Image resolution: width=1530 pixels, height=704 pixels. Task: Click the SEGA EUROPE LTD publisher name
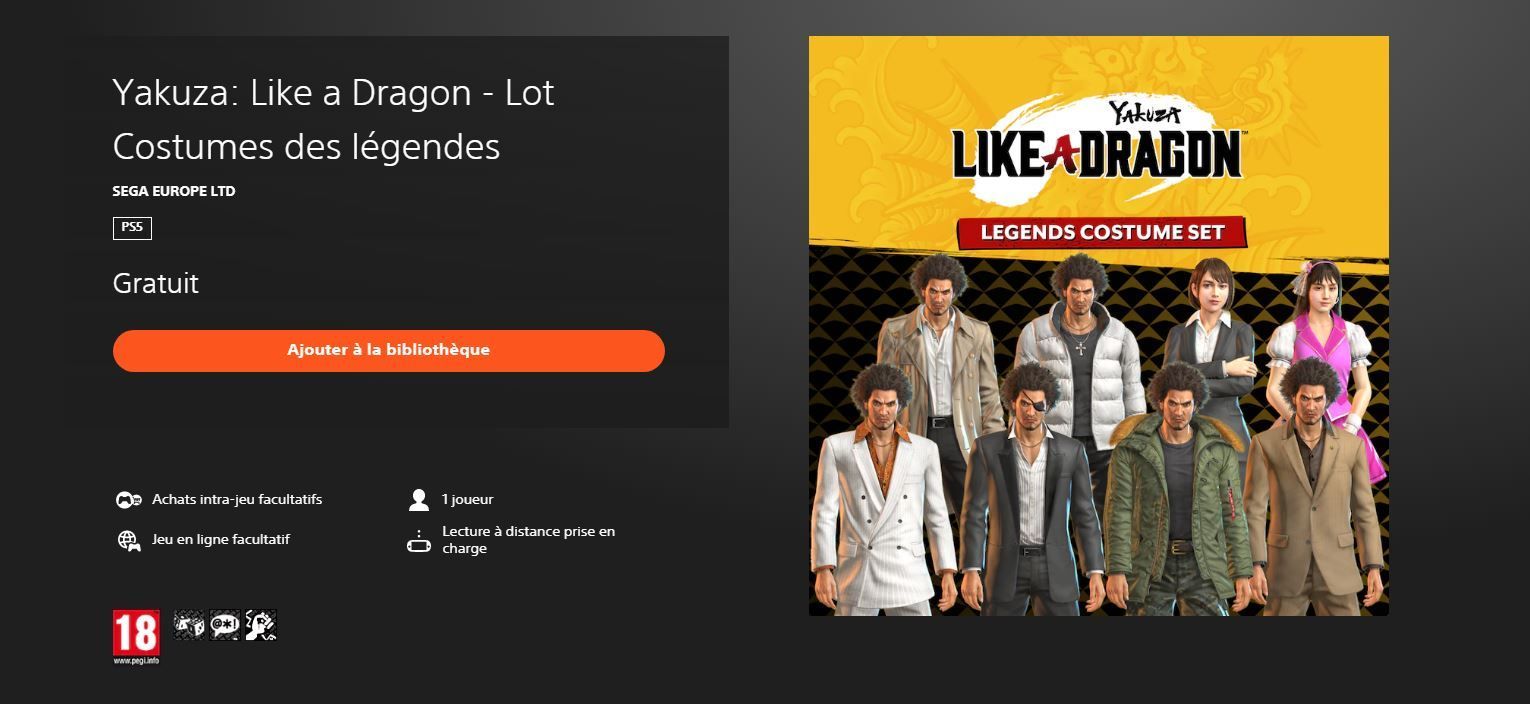(174, 191)
